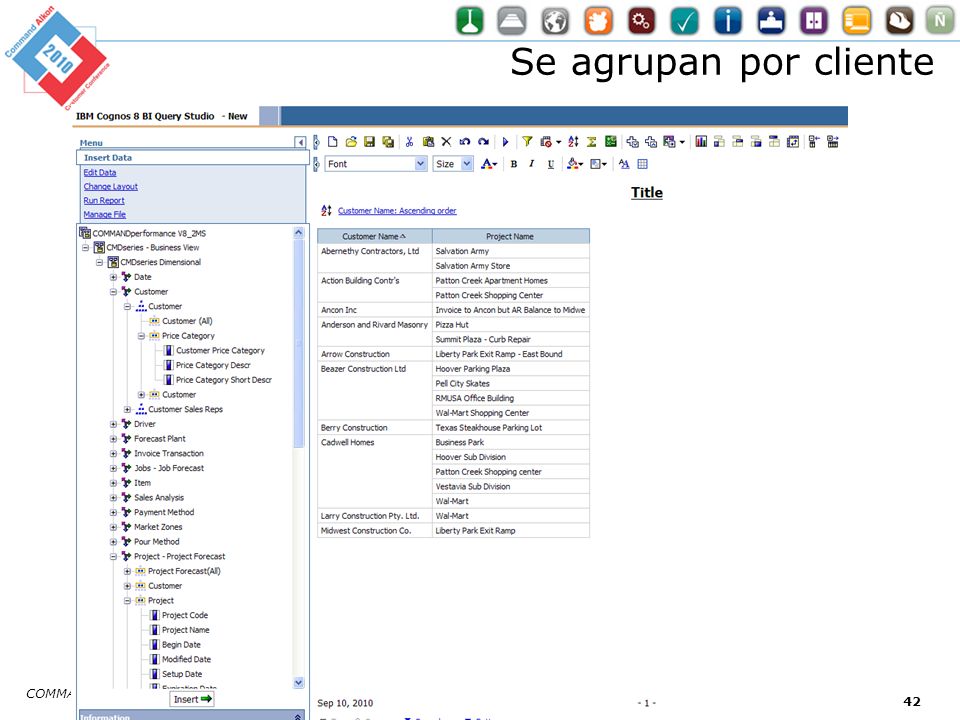This screenshot has height=720, width=960.
Task: Click the dark red gears icon
Action: [x=641, y=21]
